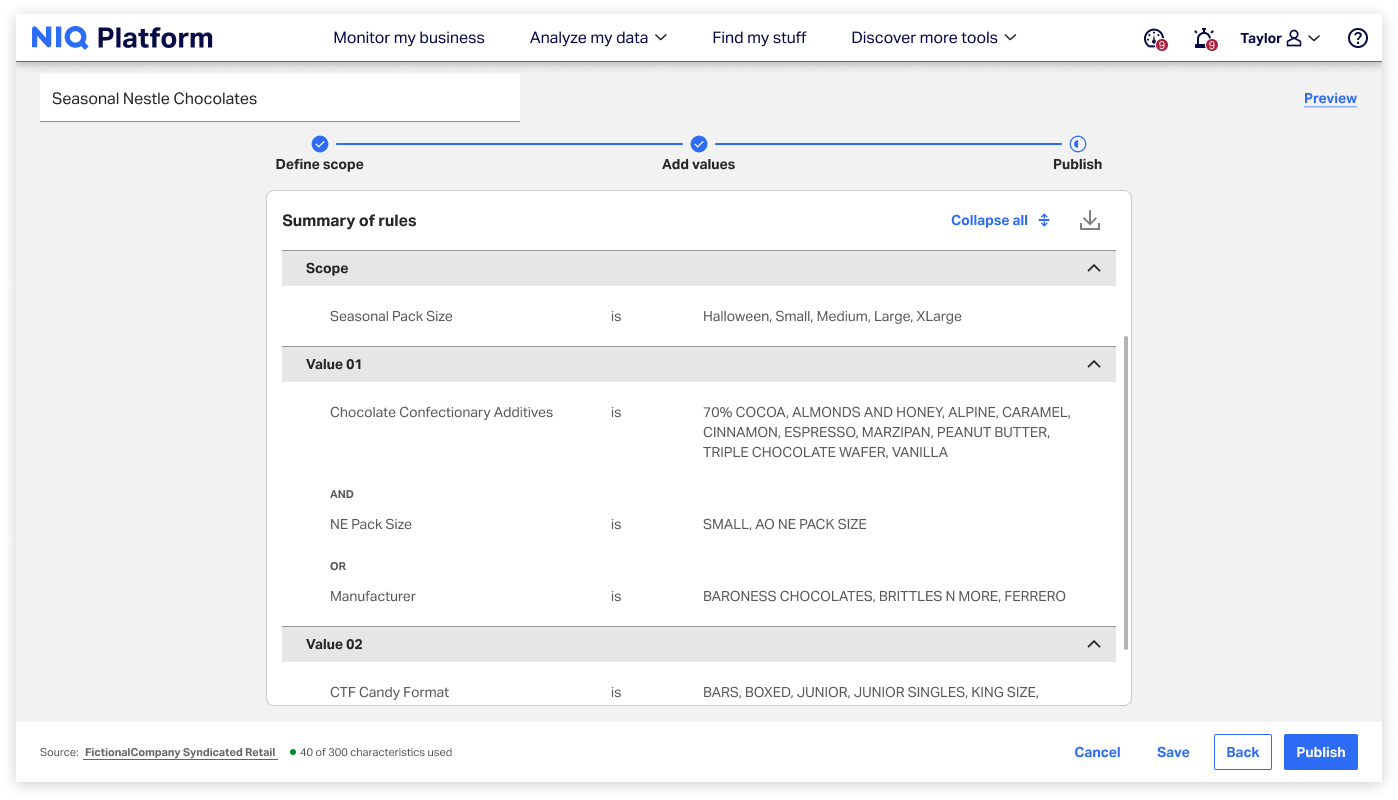Collapse all rule sections
Image resolution: width=1398 pixels, height=800 pixels.
click(1000, 221)
